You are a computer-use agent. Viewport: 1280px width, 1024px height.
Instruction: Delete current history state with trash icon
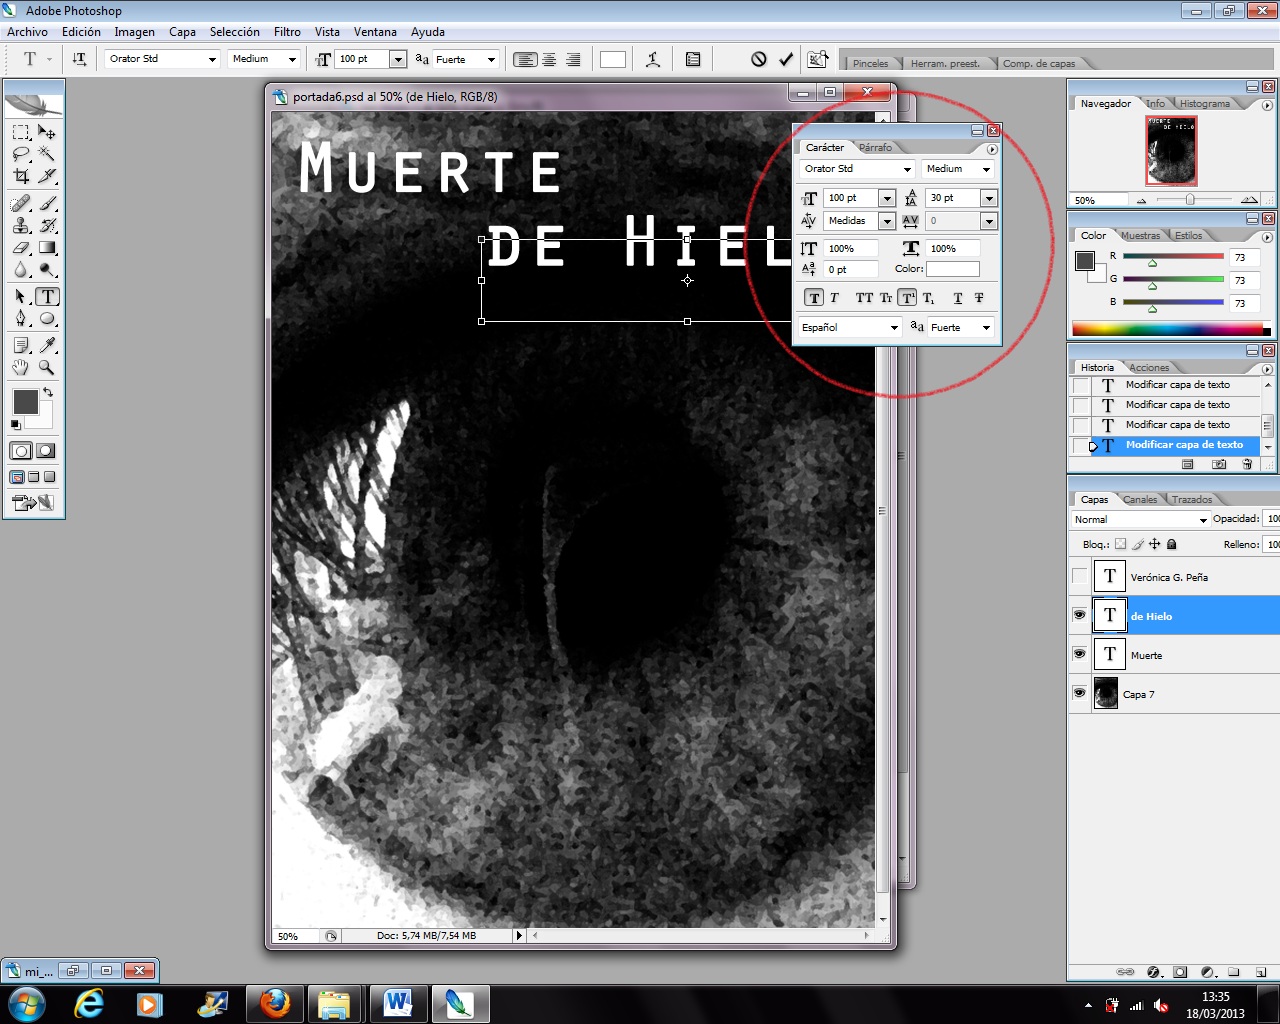point(1247,464)
